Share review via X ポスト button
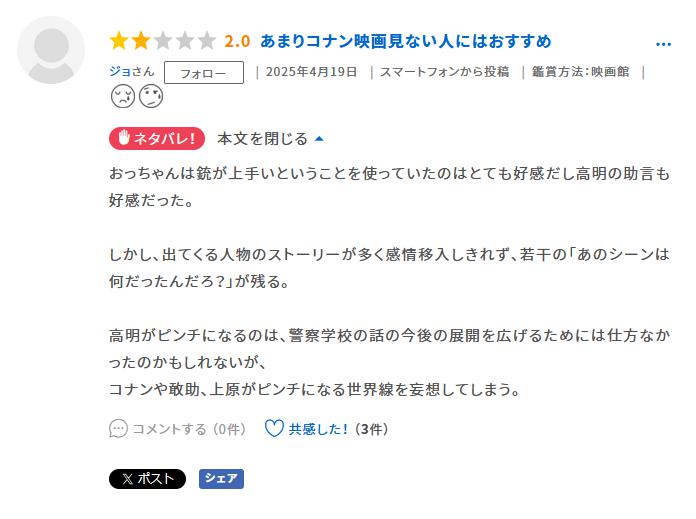The width and height of the screenshot is (696, 519). tap(147, 479)
